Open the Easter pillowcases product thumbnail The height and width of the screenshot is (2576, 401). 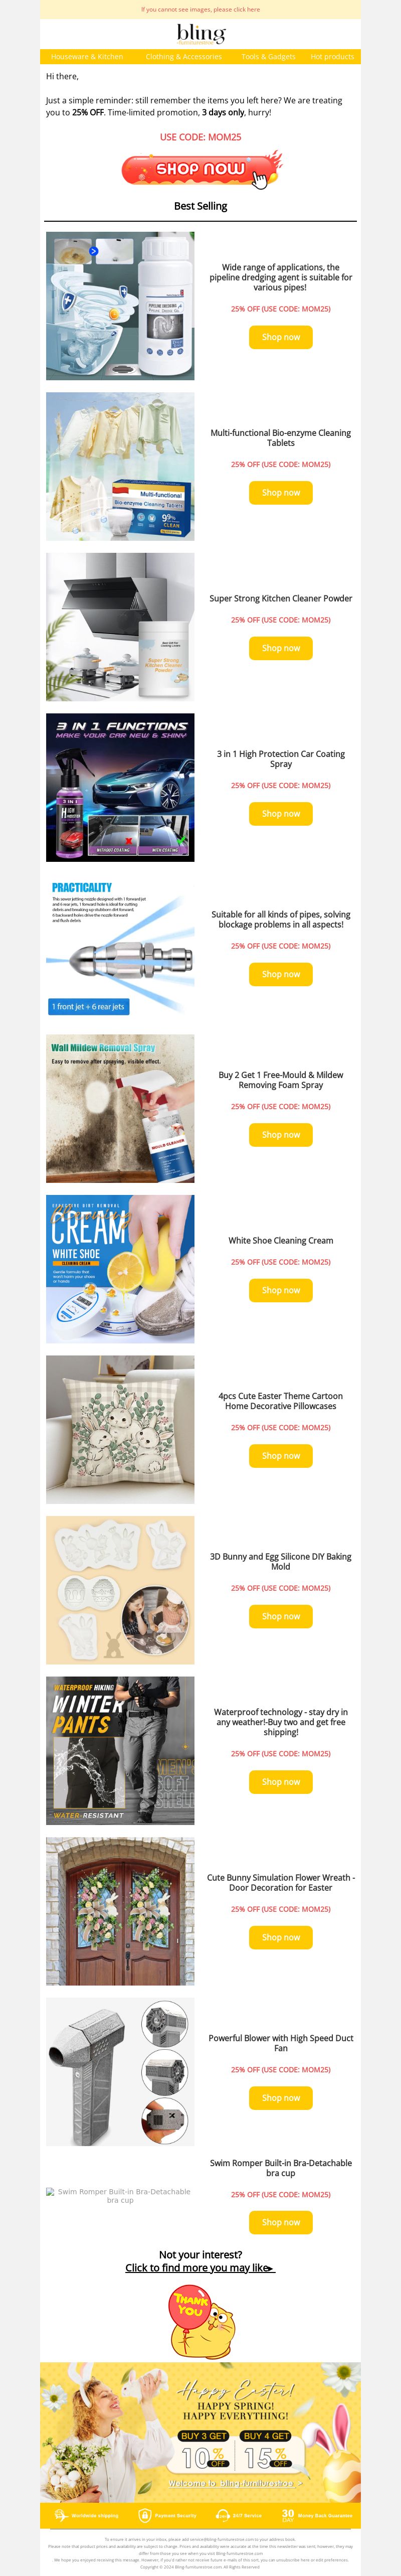coord(120,1429)
